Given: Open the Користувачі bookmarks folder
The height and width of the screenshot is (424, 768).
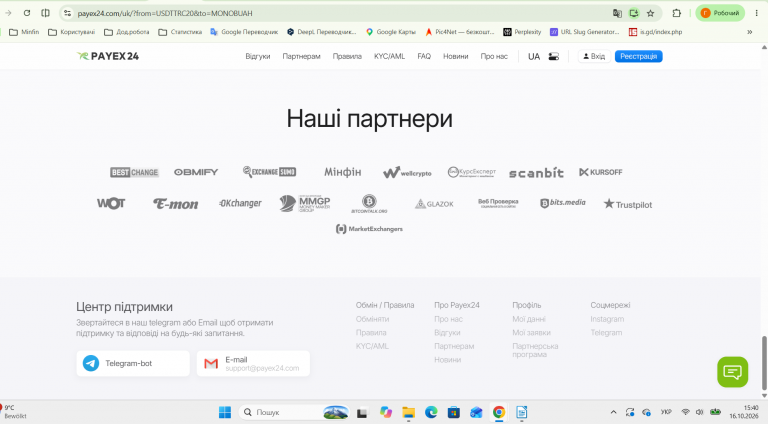Looking at the screenshot, I should point(72,32).
